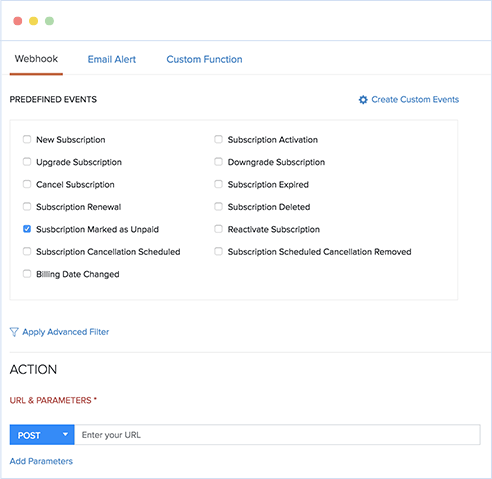Viewport: 492px width, 479px height.
Task: Focus the Enter your URL field
Action: pos(277,435)
